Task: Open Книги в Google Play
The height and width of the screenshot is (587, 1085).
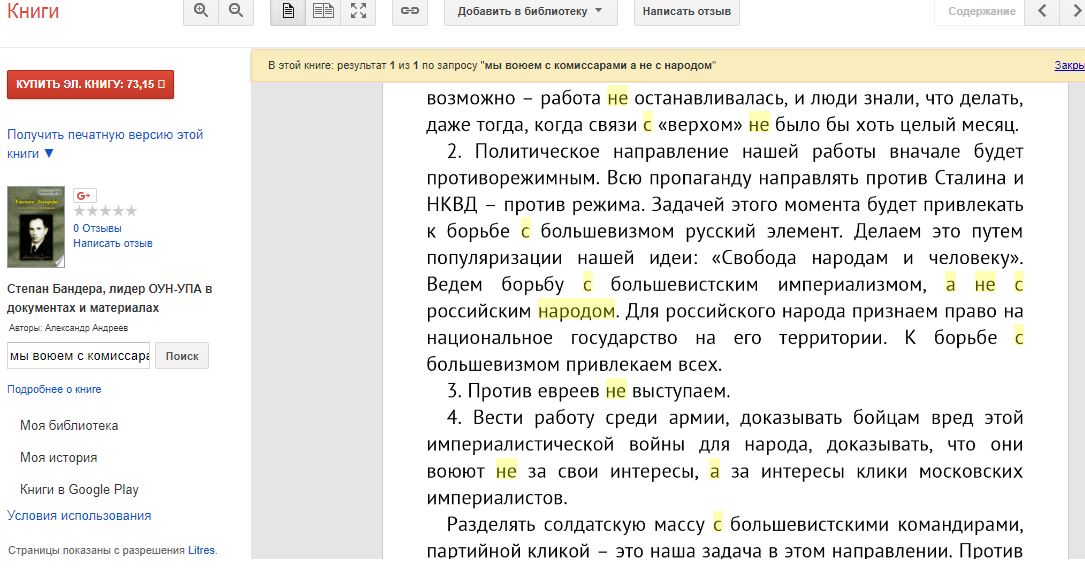Action: 80,489
